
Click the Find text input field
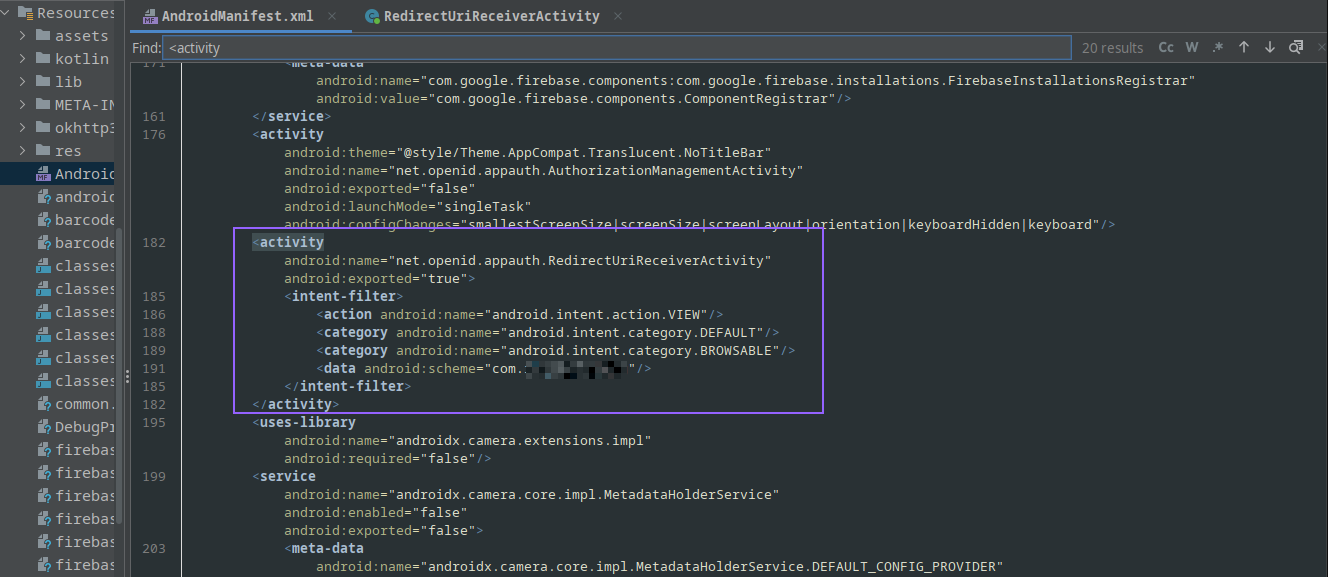click(x=615, y=47)
